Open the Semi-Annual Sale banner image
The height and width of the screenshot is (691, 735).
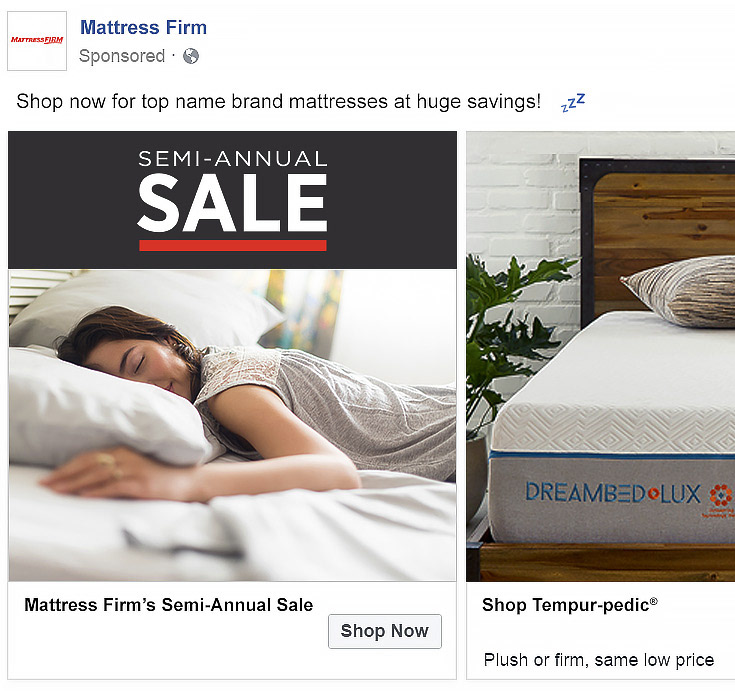232,200
